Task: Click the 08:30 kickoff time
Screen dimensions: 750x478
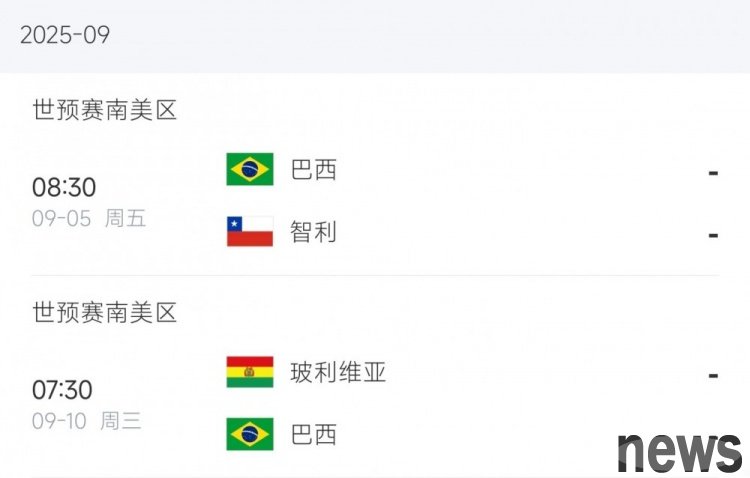Action: tap(64, 187)
